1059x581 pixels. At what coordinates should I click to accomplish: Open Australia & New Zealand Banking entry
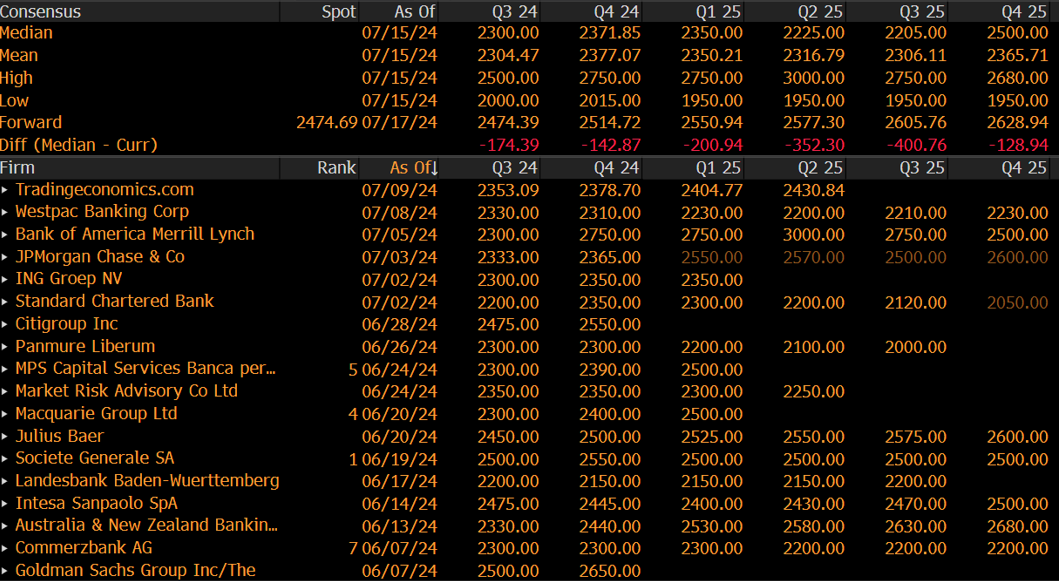click(147, 525)
